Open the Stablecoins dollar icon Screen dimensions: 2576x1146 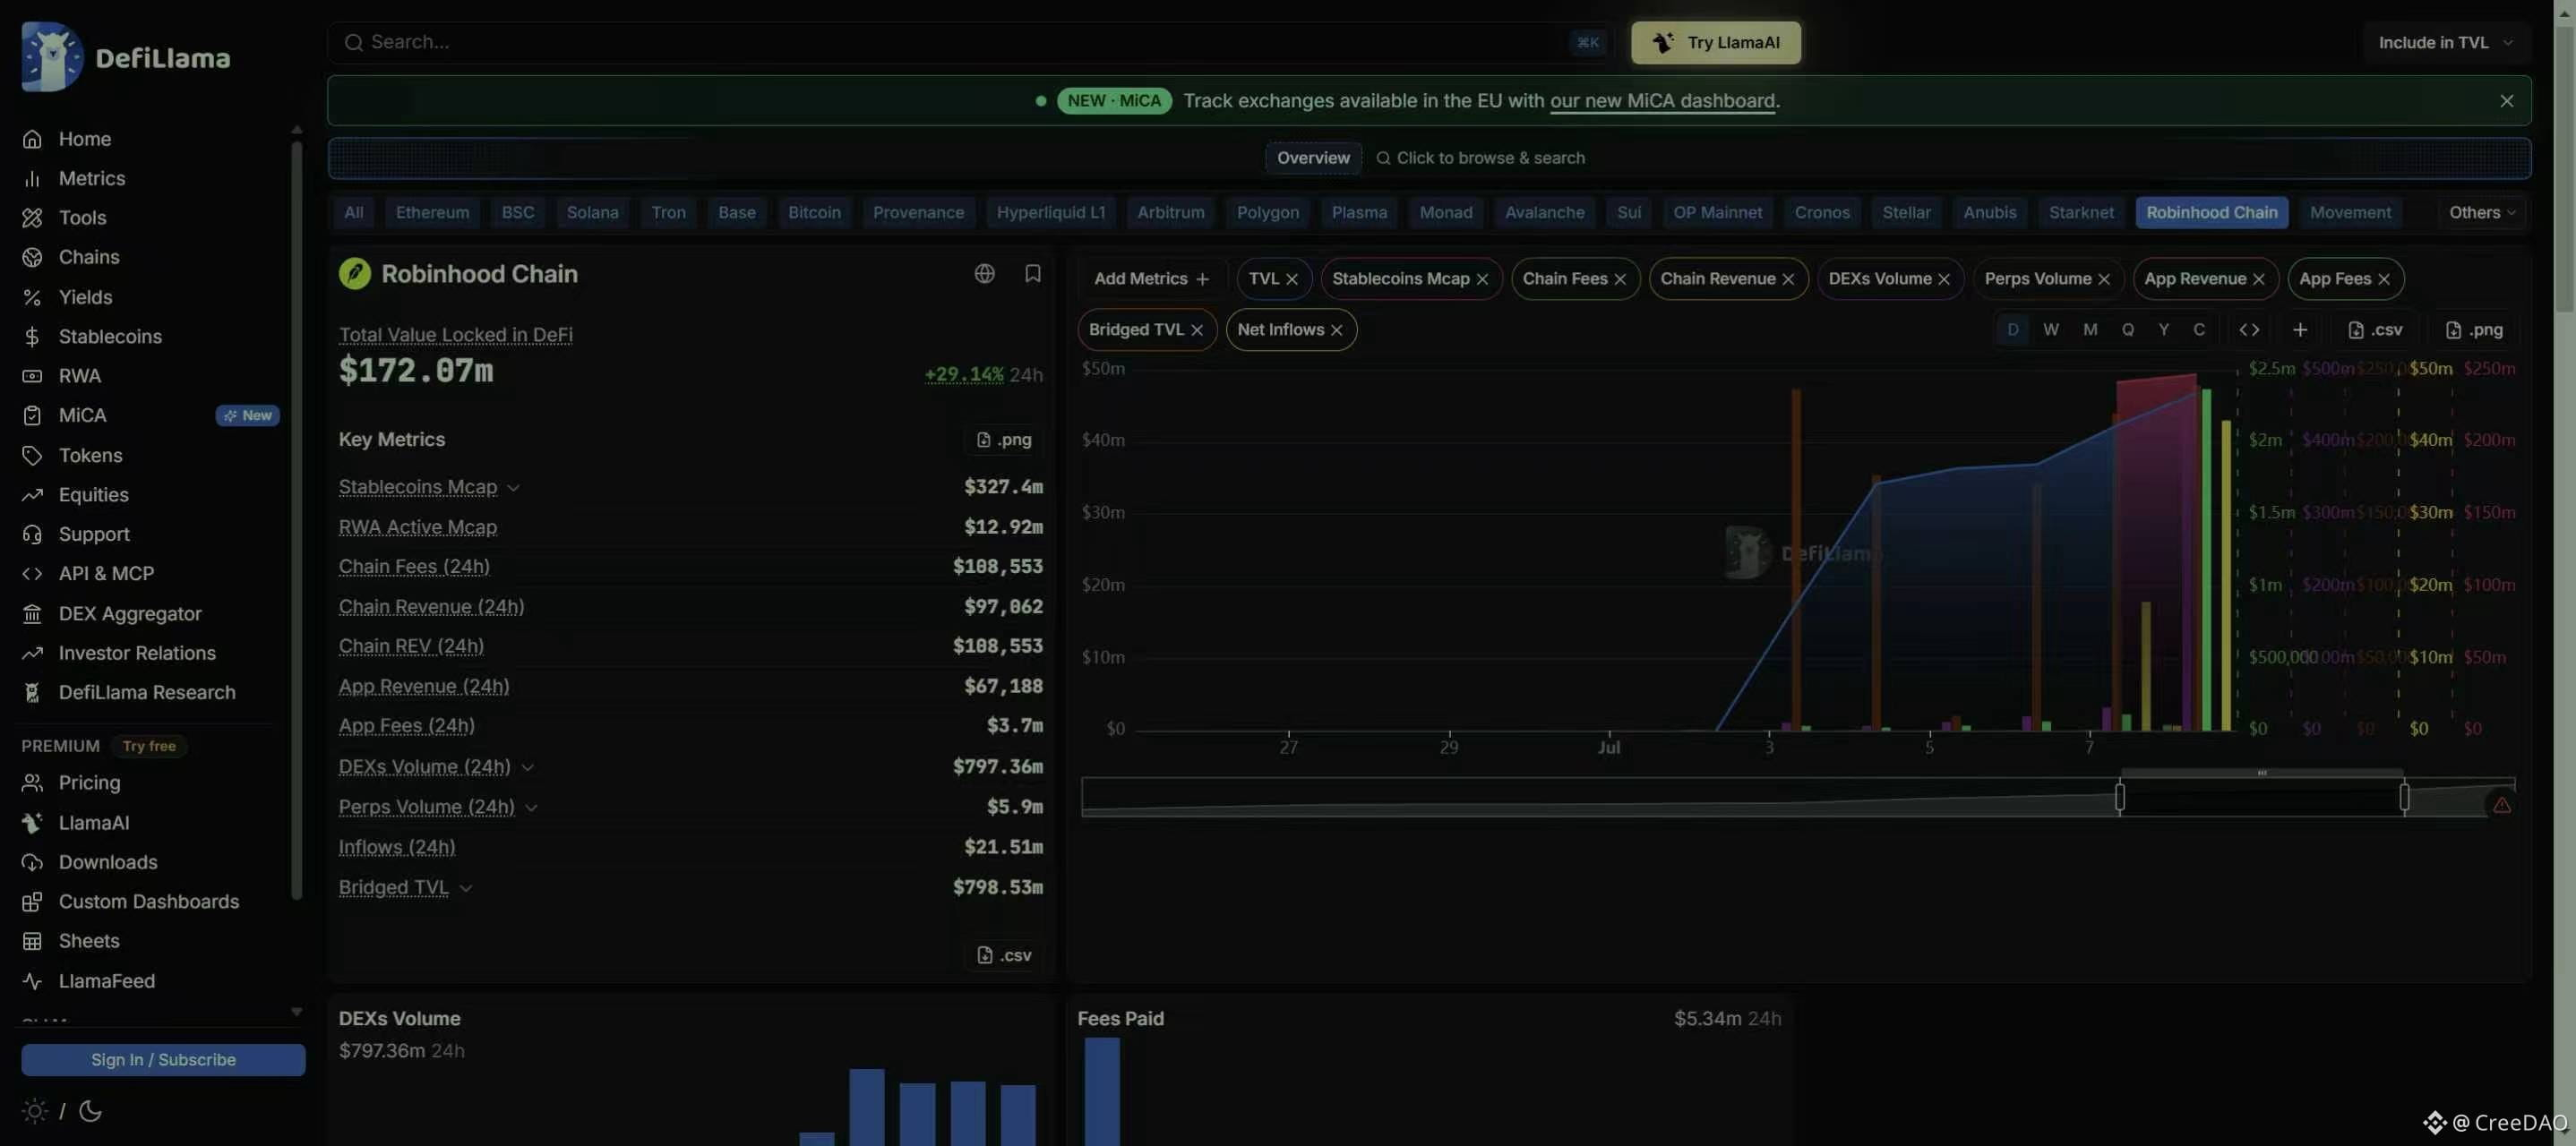coord(32,337)
